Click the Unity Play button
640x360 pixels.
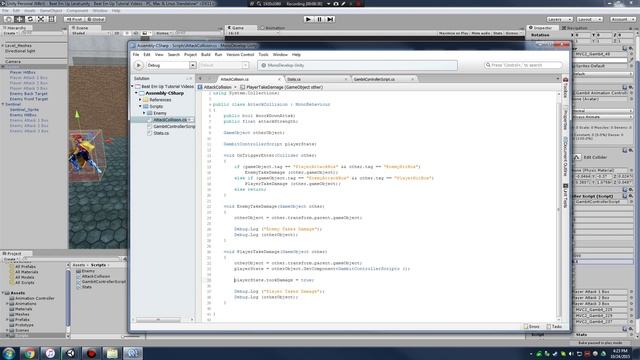pyautogui.click(x=309, y=19)
